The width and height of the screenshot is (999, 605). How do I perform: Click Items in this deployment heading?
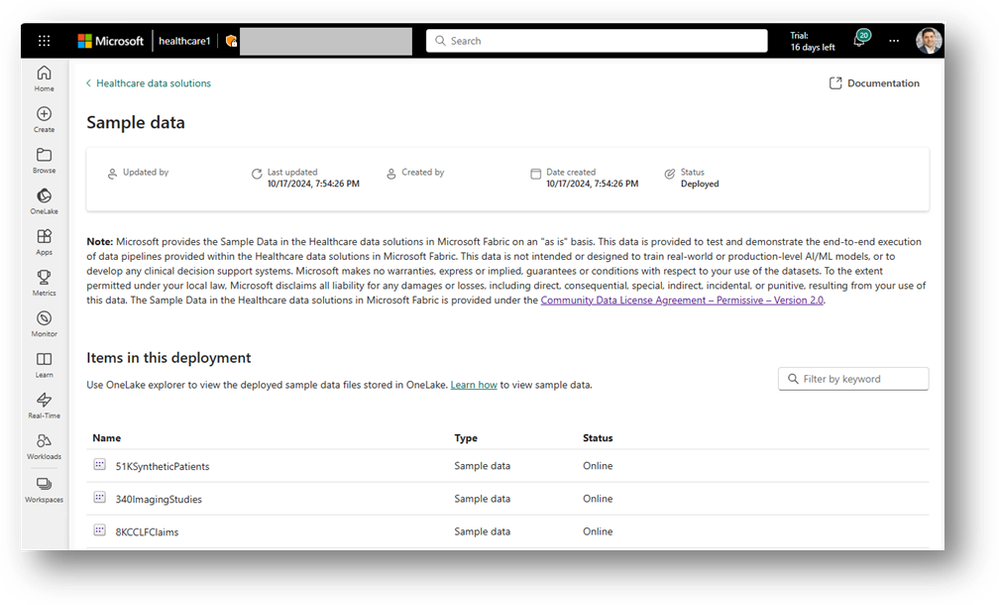(x=169, y=358)
